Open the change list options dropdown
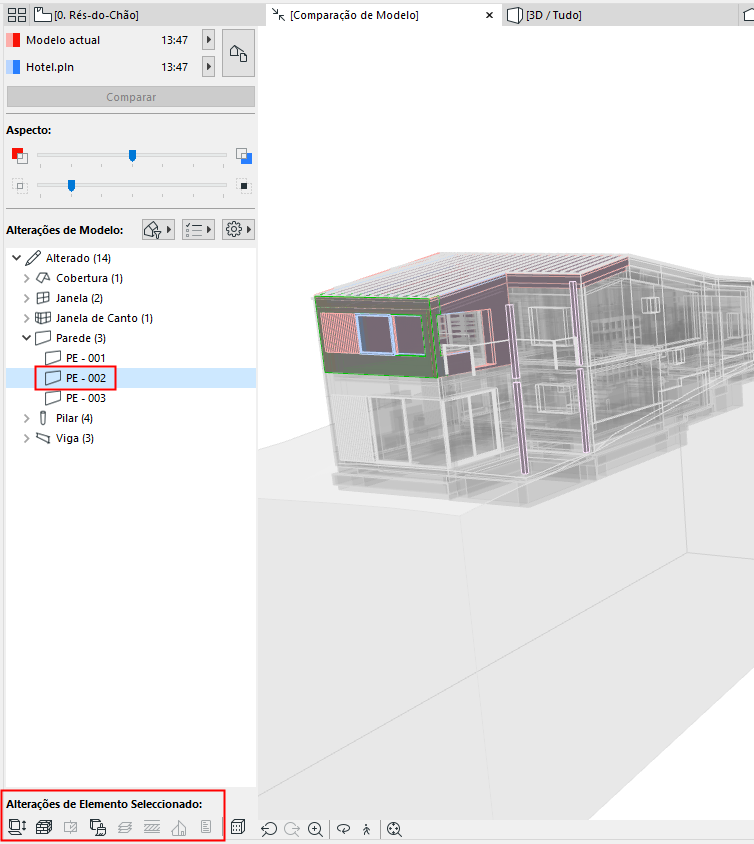The height and width of the screenshot is (844, 754). pos(198,230)
